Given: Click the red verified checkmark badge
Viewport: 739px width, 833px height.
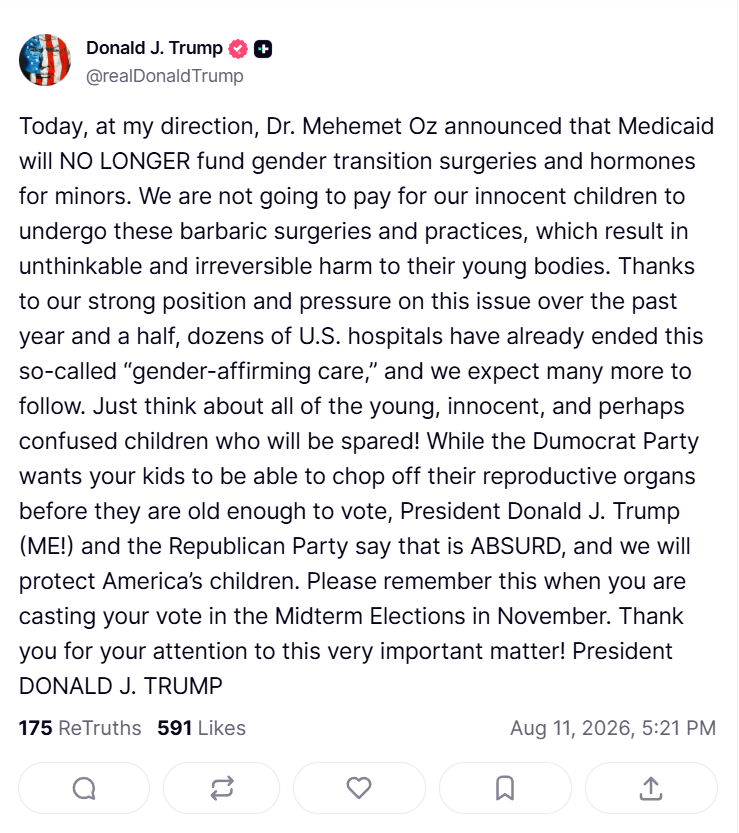Looking at the screenshot, I should tap(238, 49).
